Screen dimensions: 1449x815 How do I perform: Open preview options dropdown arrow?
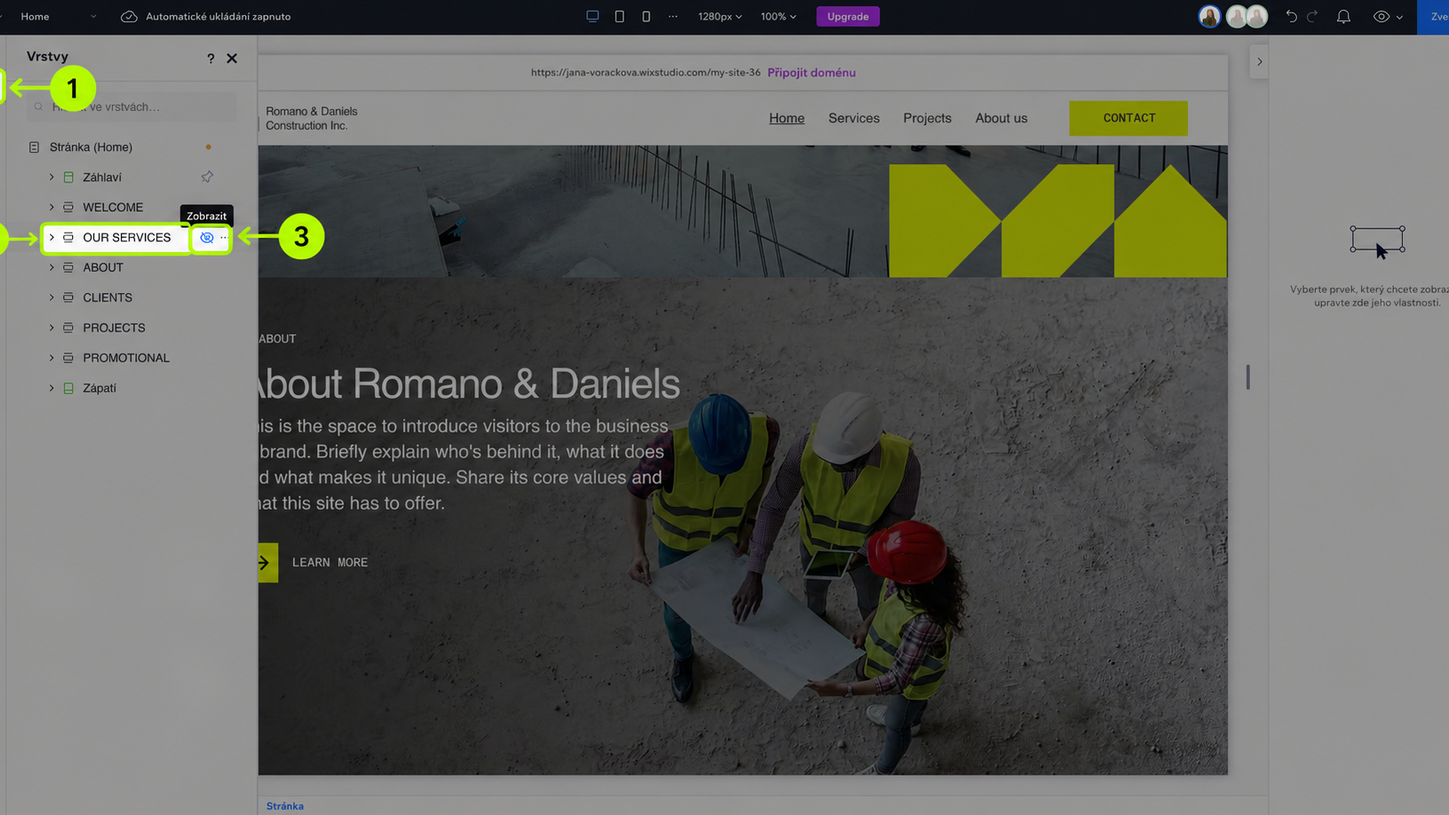(x=1399, y=17)
